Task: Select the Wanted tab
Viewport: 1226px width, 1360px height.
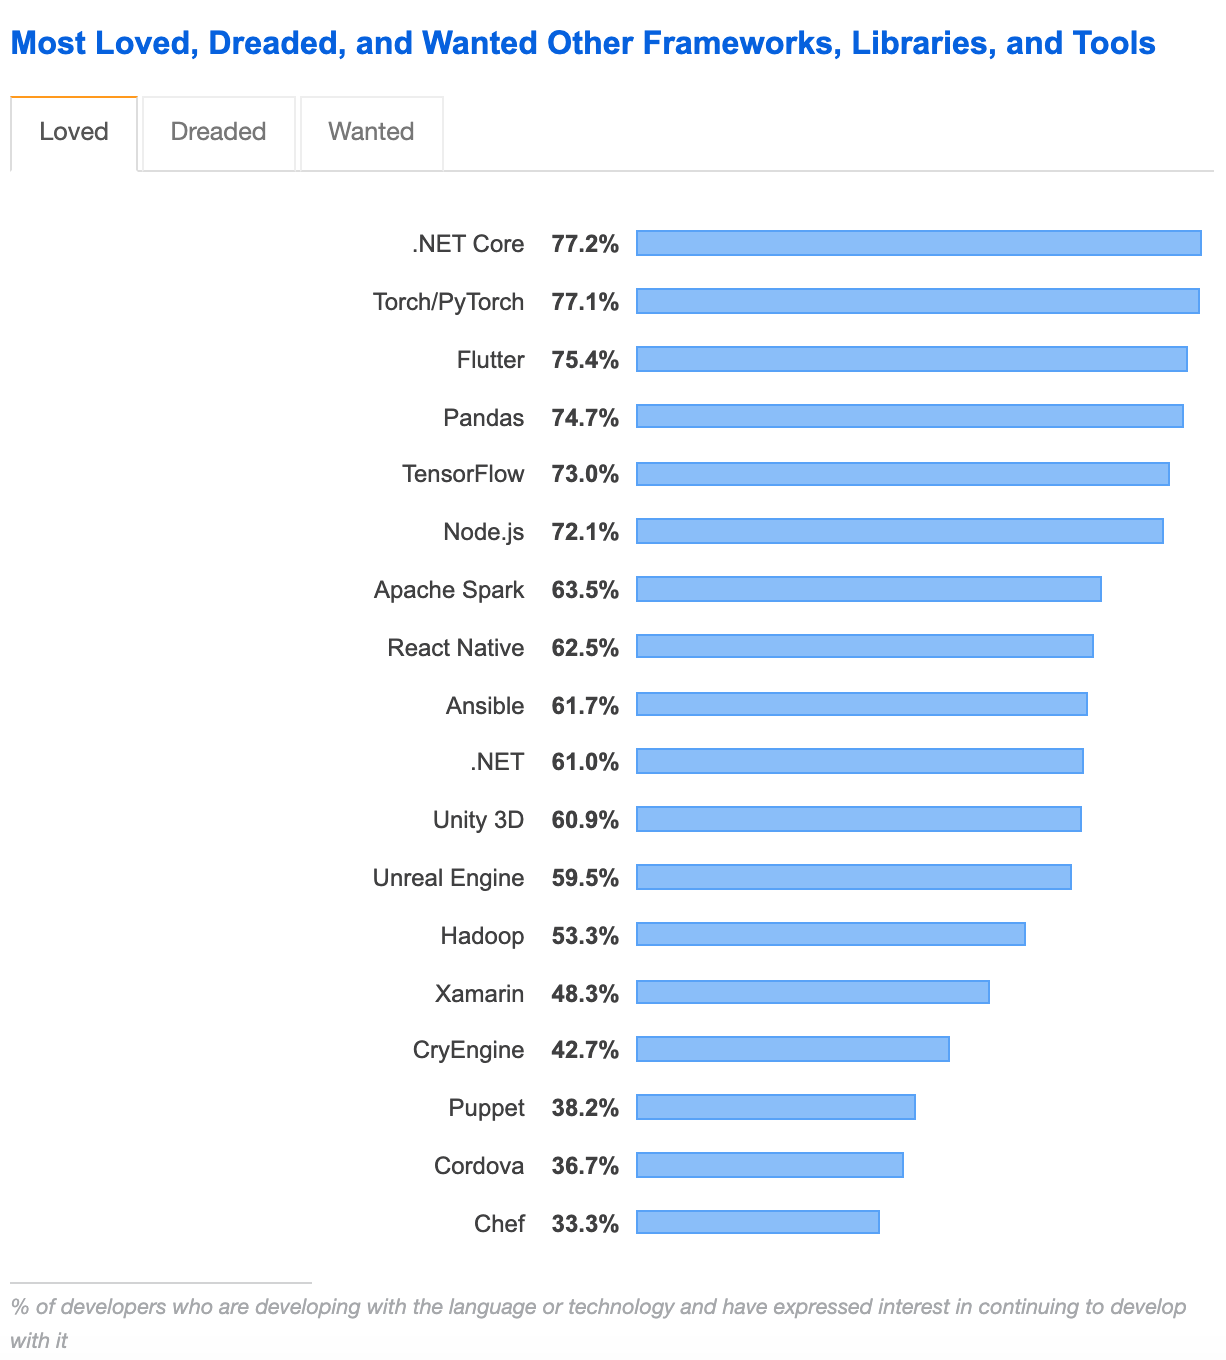Action: (371, 132)
